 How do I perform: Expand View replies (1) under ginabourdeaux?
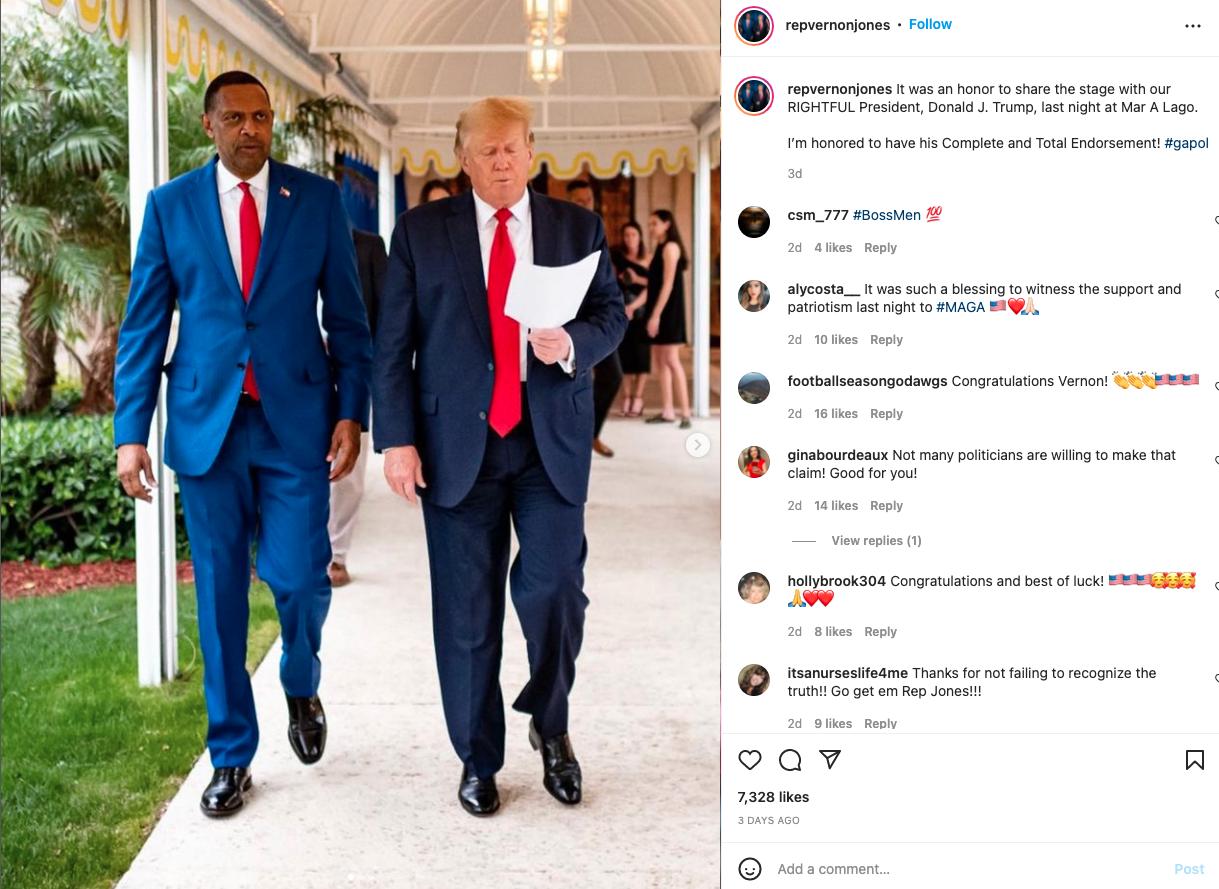pos(876,540)
